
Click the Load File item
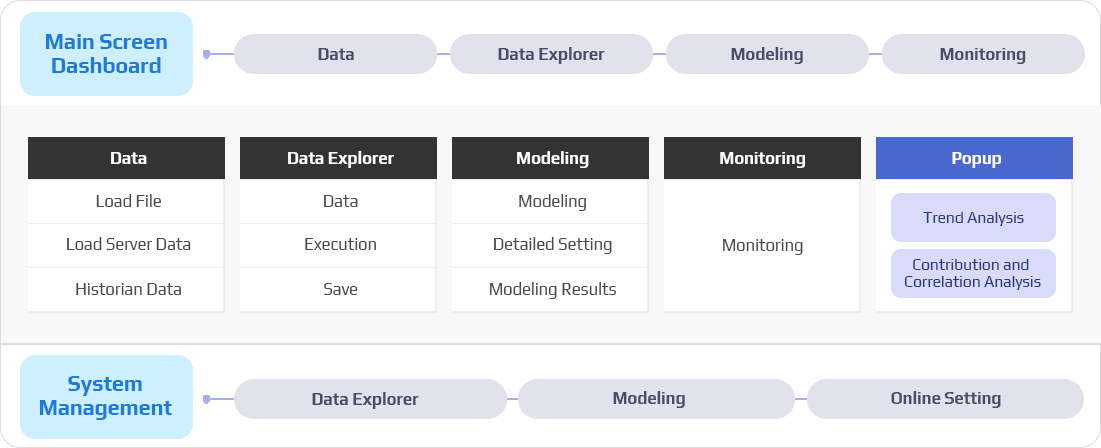[x=129, y=201]
